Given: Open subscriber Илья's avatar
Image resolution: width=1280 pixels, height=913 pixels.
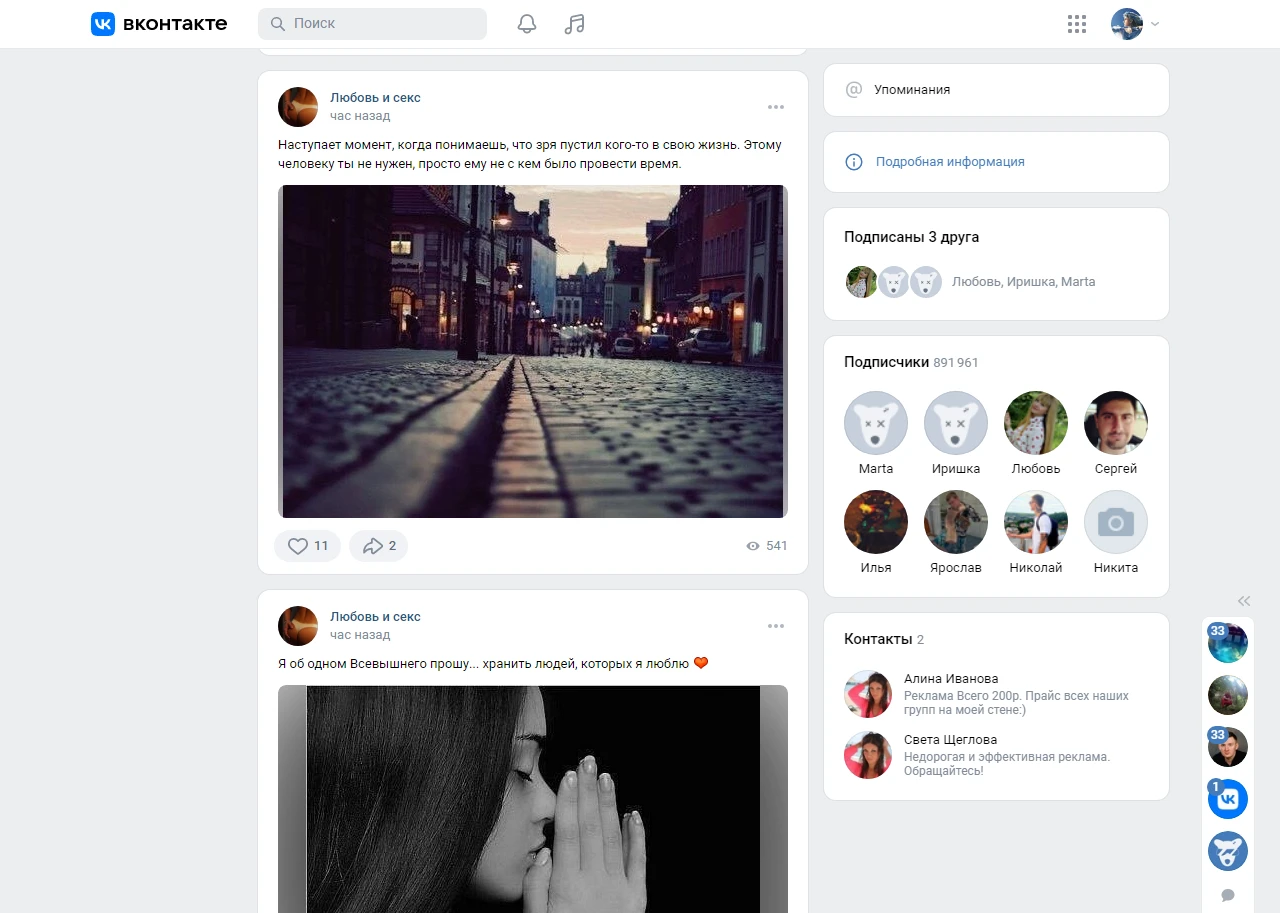Looking at the screenshot, I should click(x=876, y=522).
